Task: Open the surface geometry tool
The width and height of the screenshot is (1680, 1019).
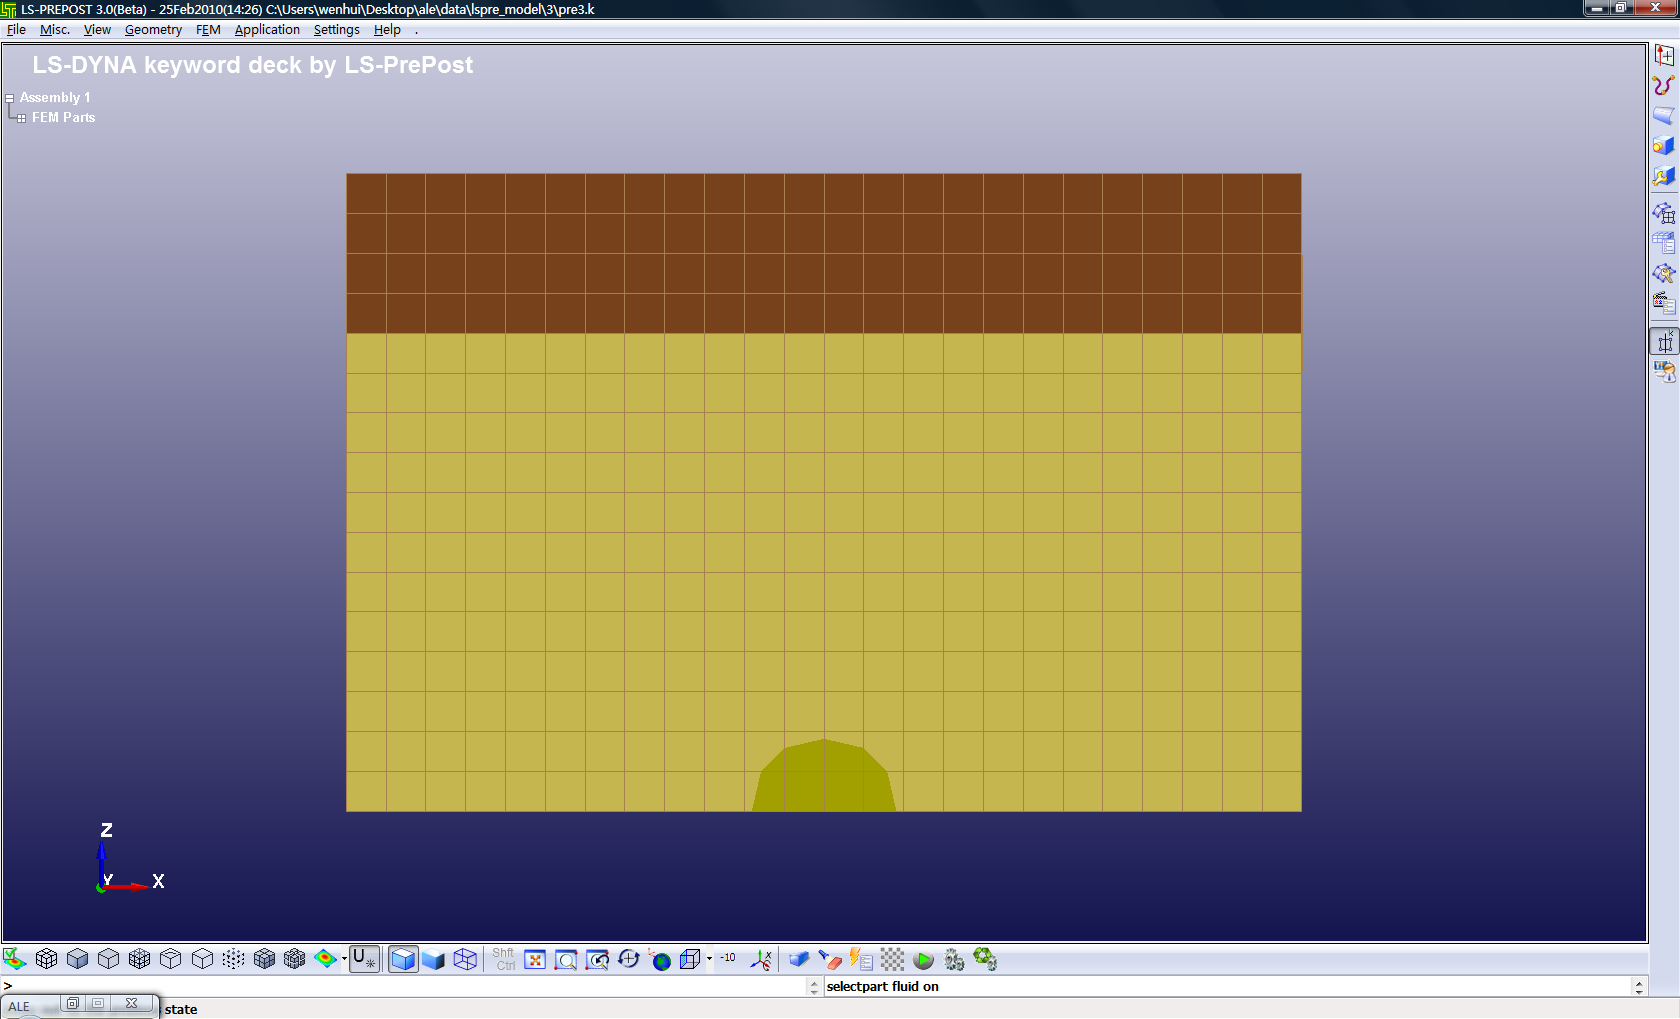Action: point(1663,115)
